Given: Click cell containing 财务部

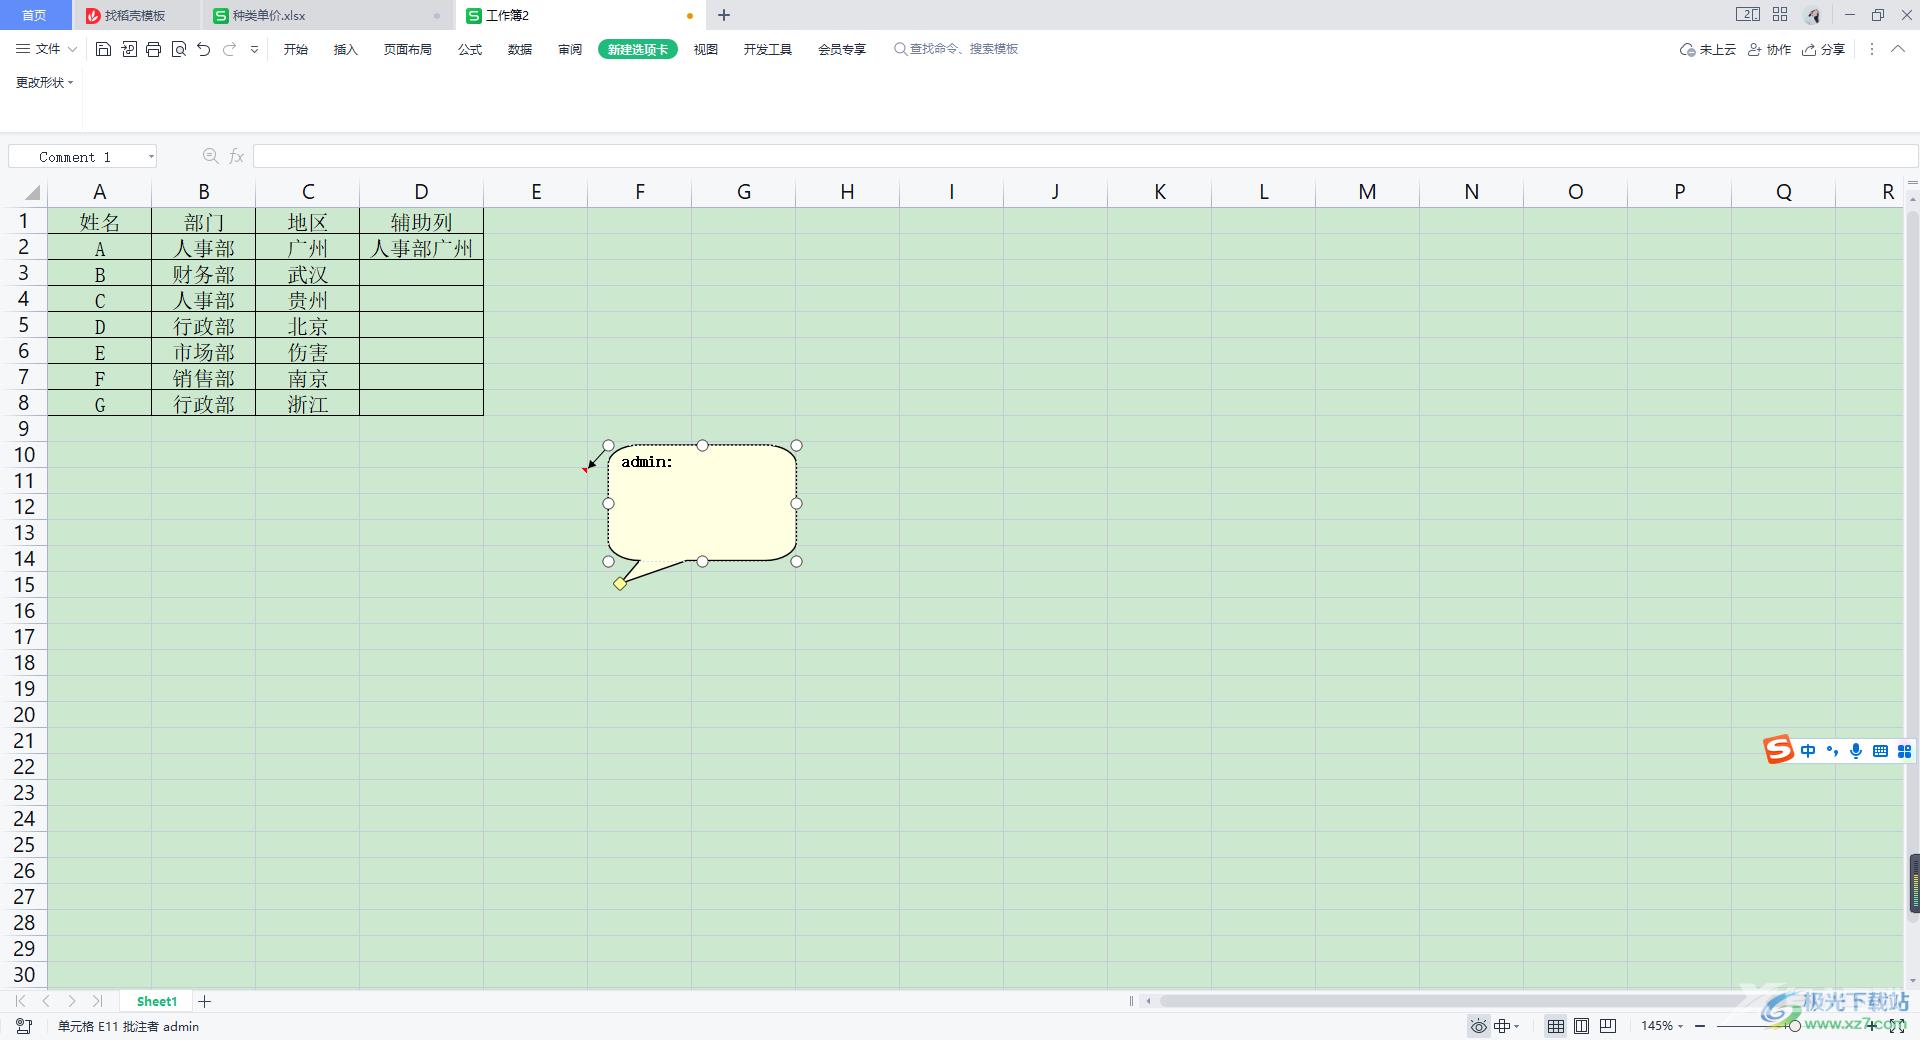Looking at the screenshot, I should pyautogui.click(x=203, y=273).
